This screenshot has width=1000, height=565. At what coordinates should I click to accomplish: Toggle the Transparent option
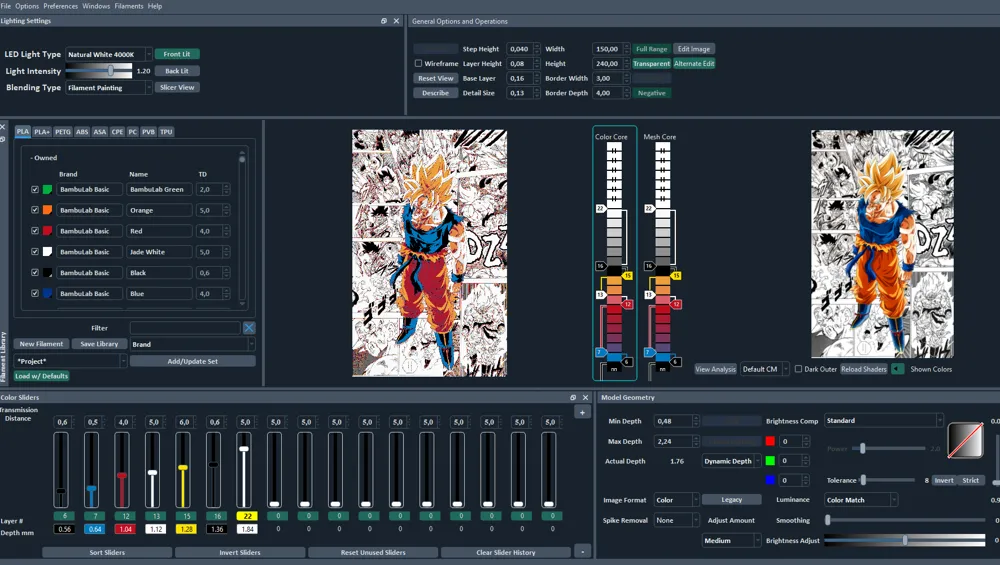pos(651,64)
